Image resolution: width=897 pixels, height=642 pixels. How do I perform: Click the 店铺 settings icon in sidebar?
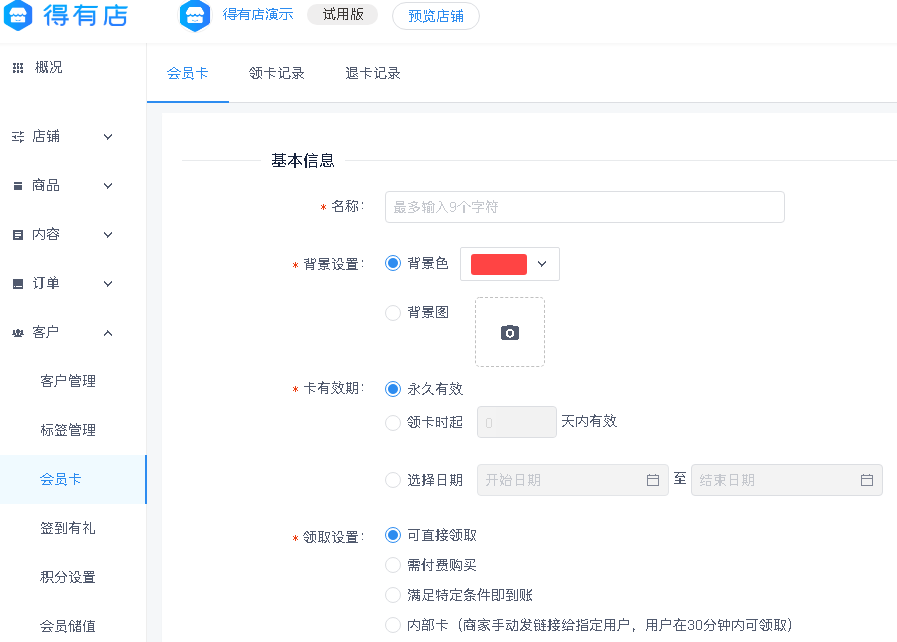[x=18, y=137]
